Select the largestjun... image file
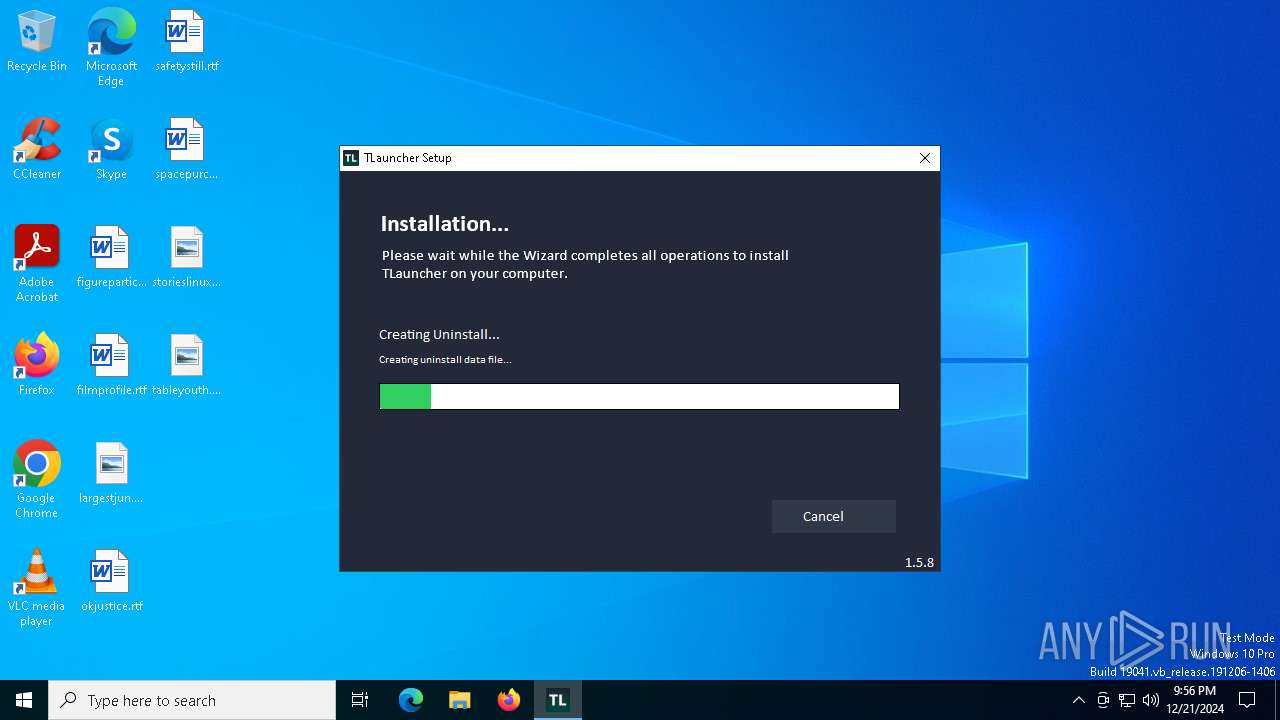This screenshot has width=1280, height=720. point(111,474)
